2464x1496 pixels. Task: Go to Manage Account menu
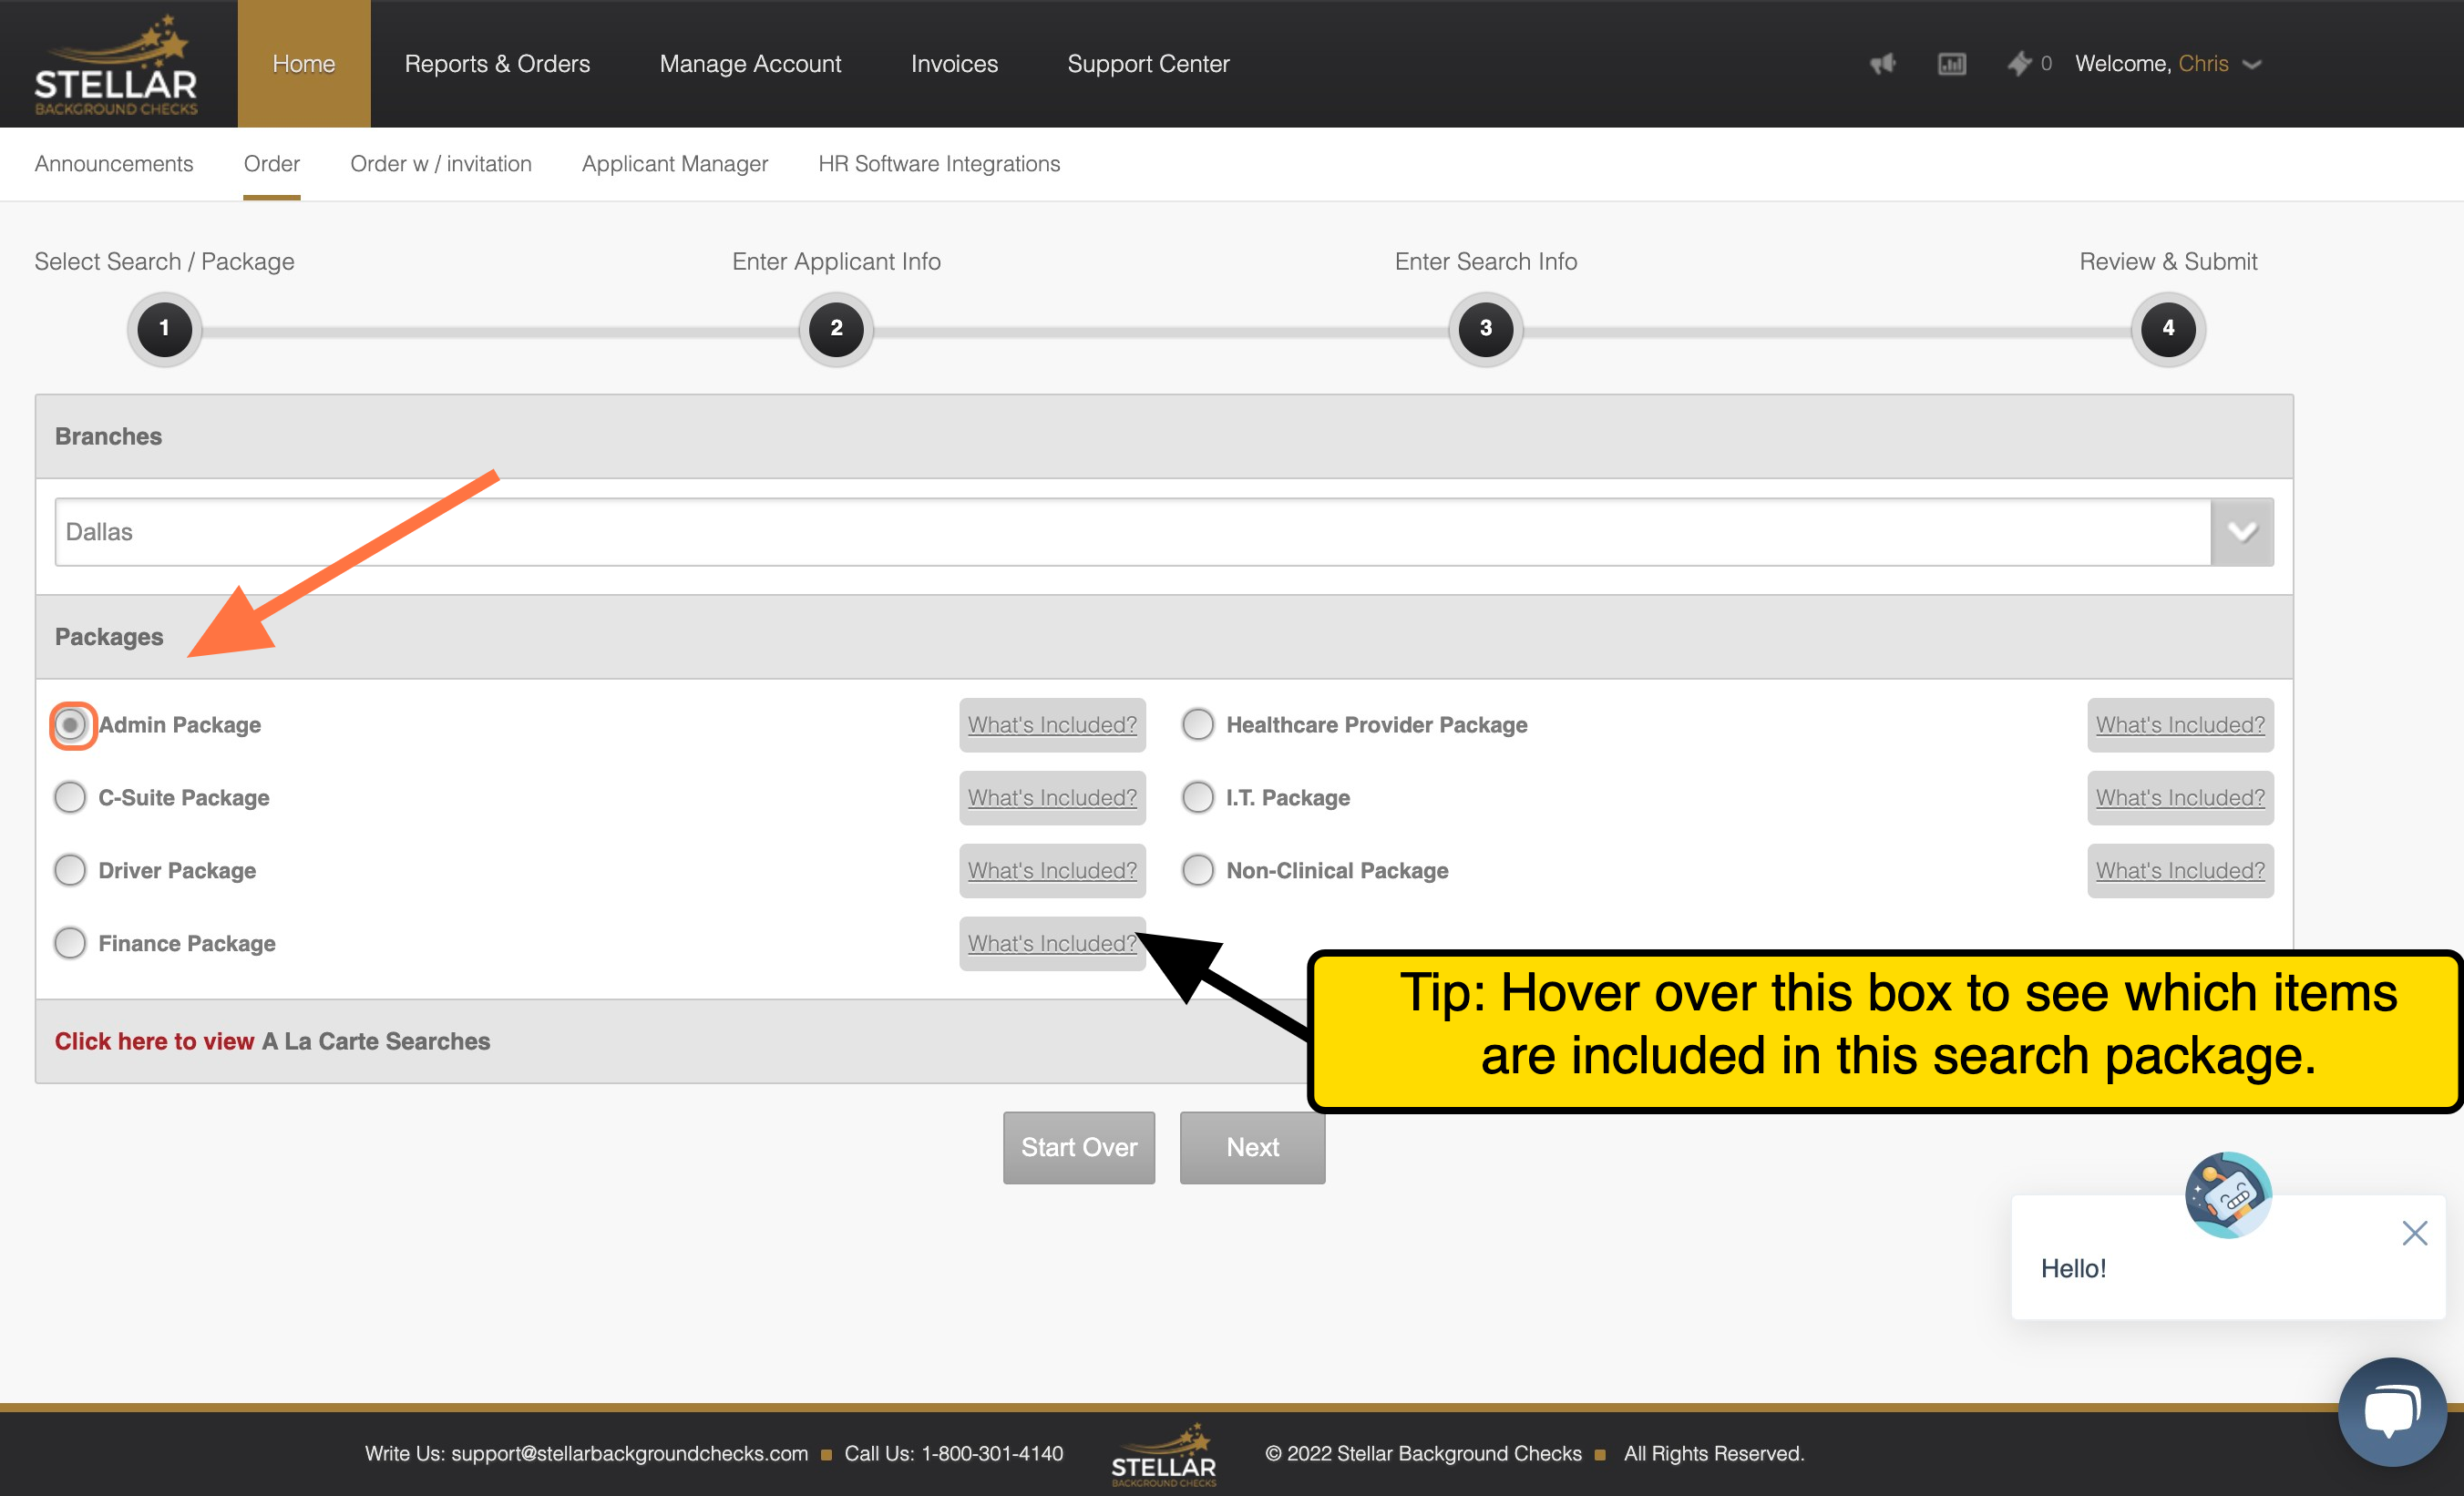(x=750, y=64)
